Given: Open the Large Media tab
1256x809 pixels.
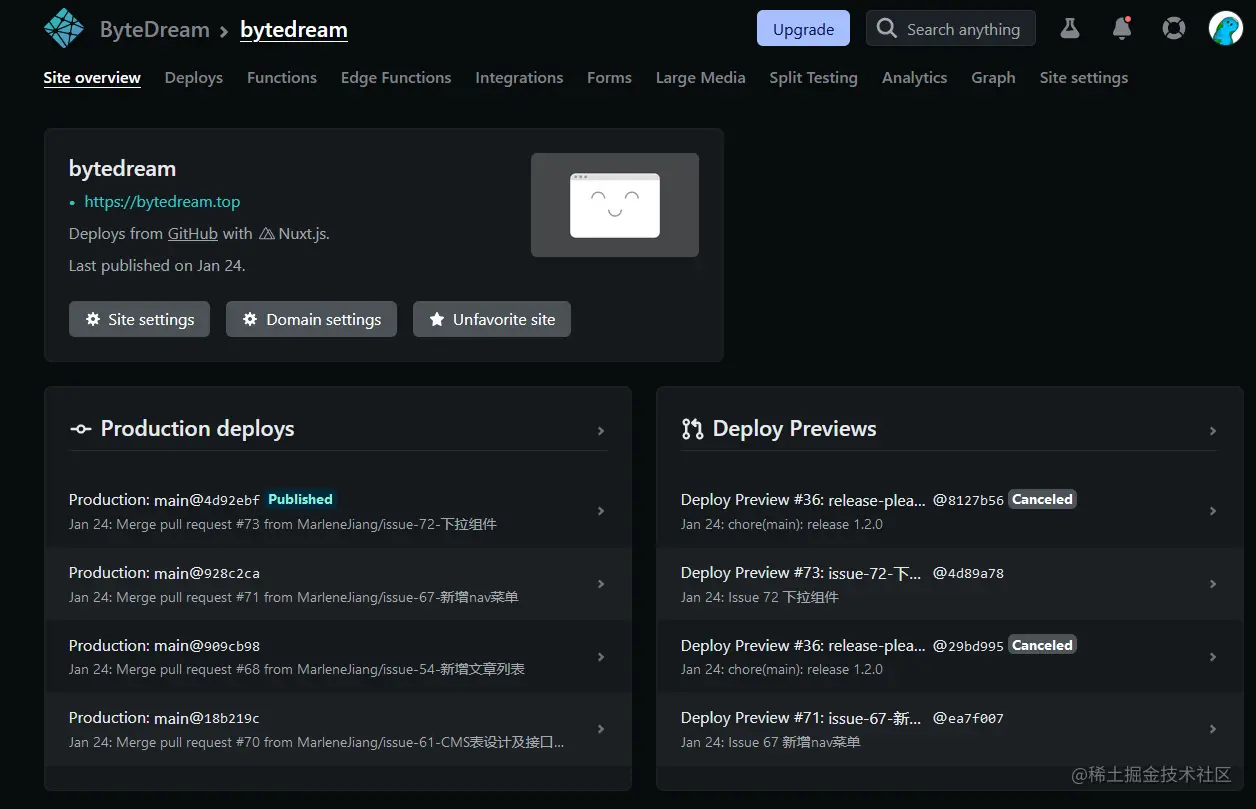Looking at the screenshot, I should 700,77.
